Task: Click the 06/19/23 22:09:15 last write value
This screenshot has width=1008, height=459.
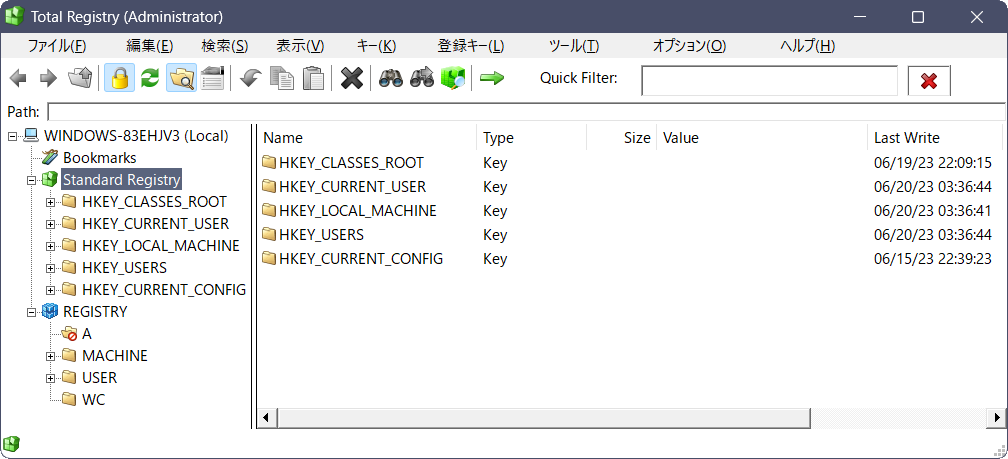Action: pos(933,163)
